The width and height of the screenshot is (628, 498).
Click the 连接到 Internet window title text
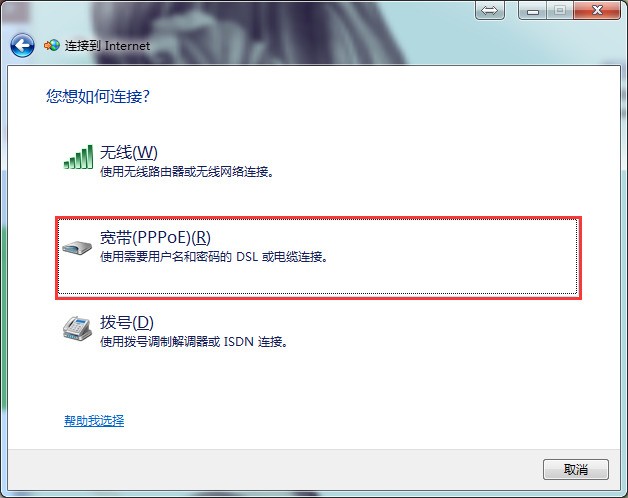coord(107,46)
